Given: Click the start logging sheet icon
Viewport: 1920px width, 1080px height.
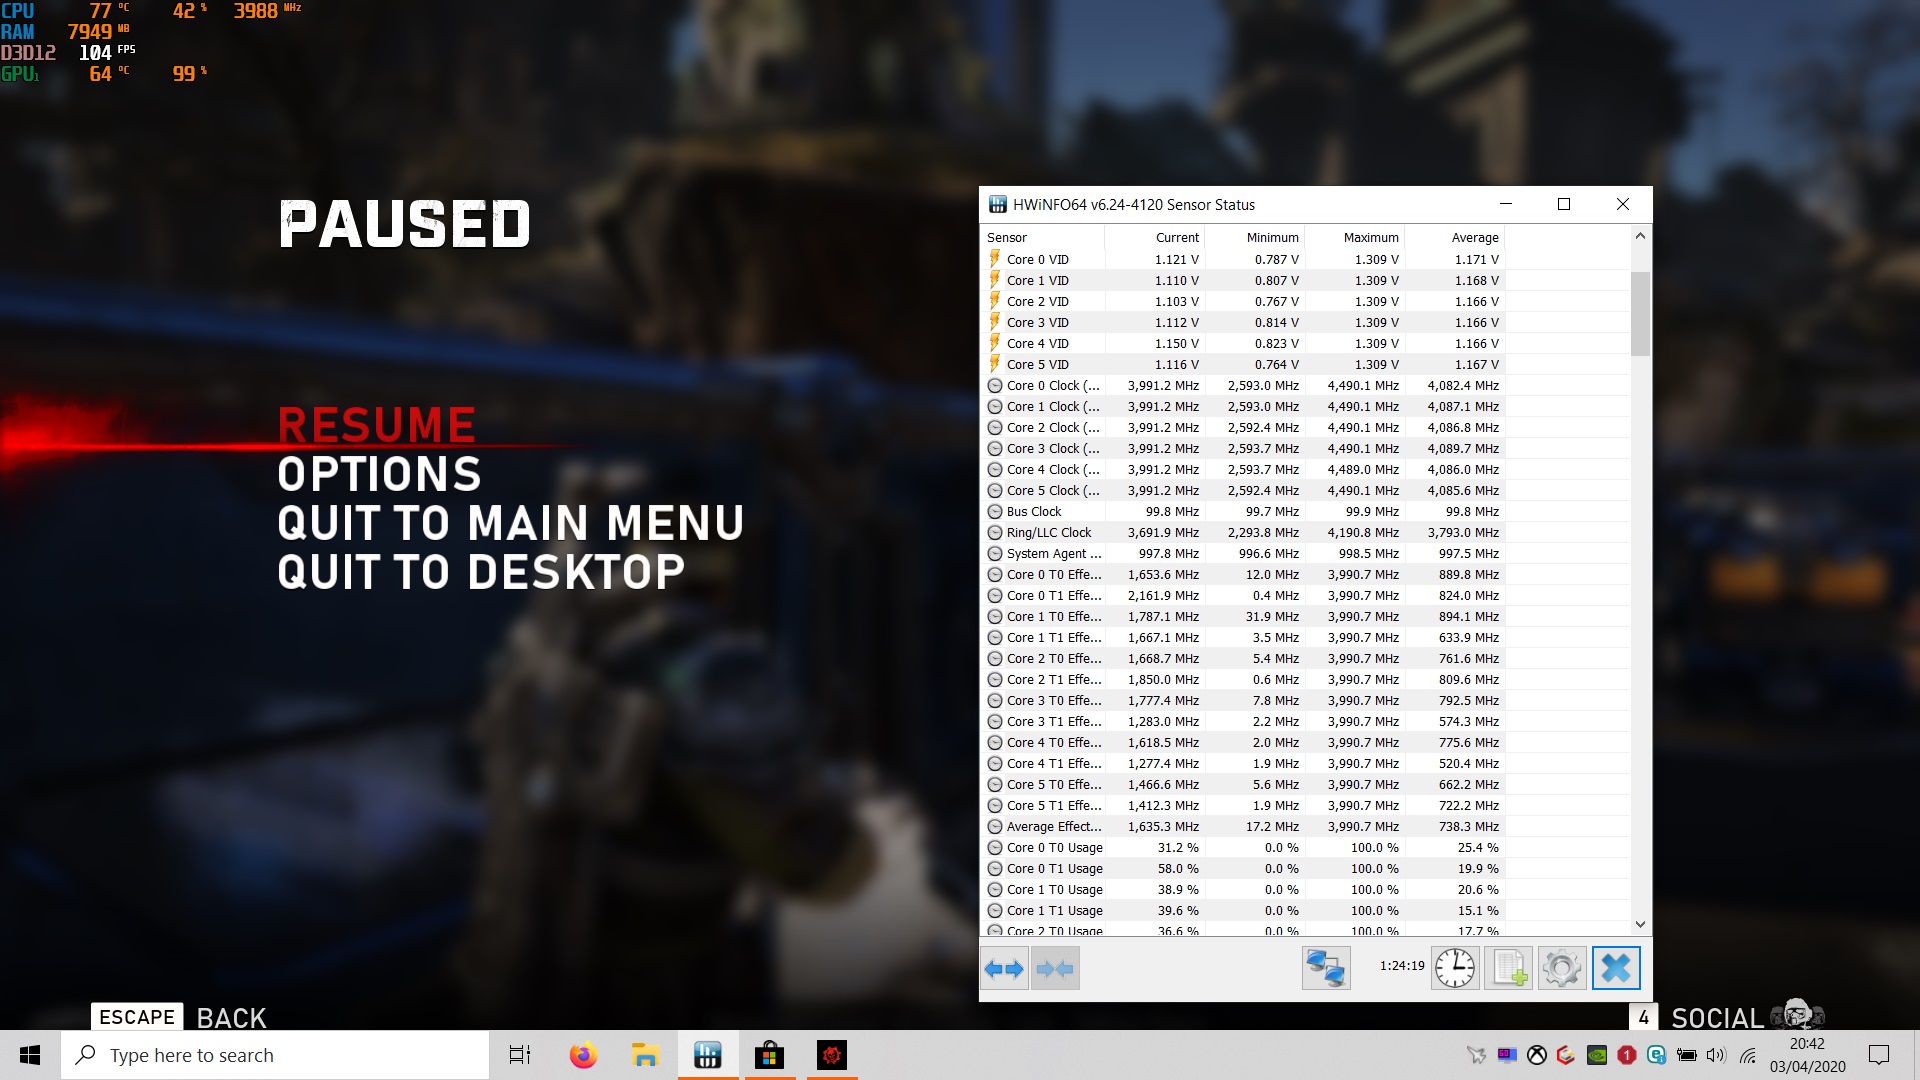Looking at the screenshot, I should coord(1508,968).
